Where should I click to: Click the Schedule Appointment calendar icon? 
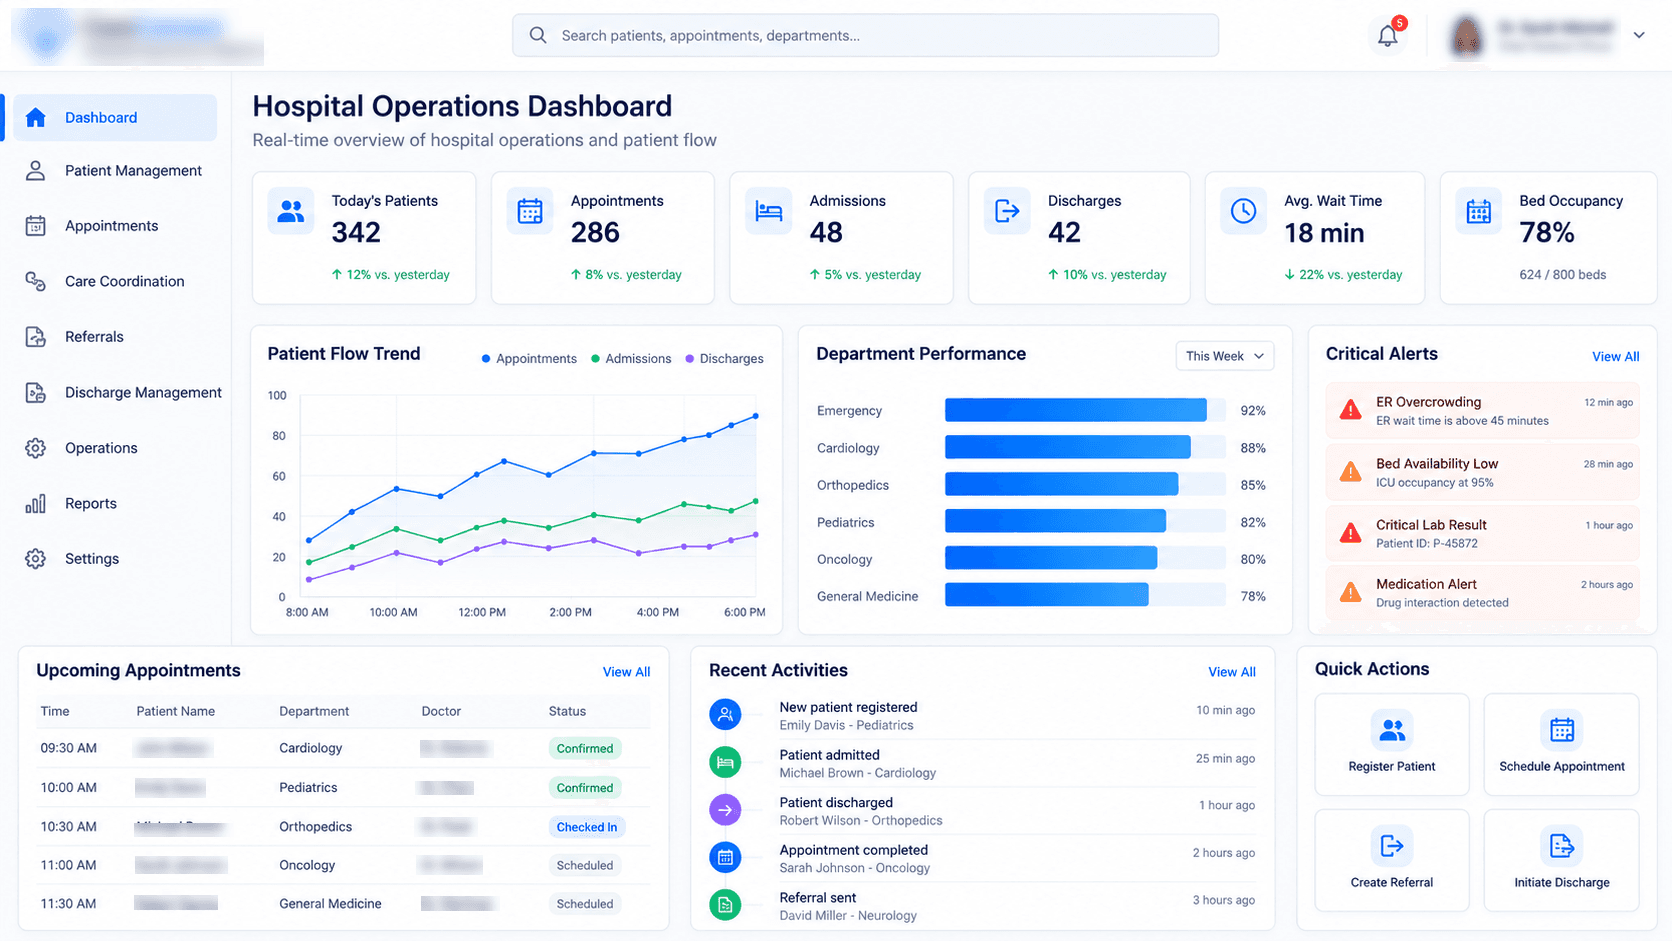(1562, 731)
